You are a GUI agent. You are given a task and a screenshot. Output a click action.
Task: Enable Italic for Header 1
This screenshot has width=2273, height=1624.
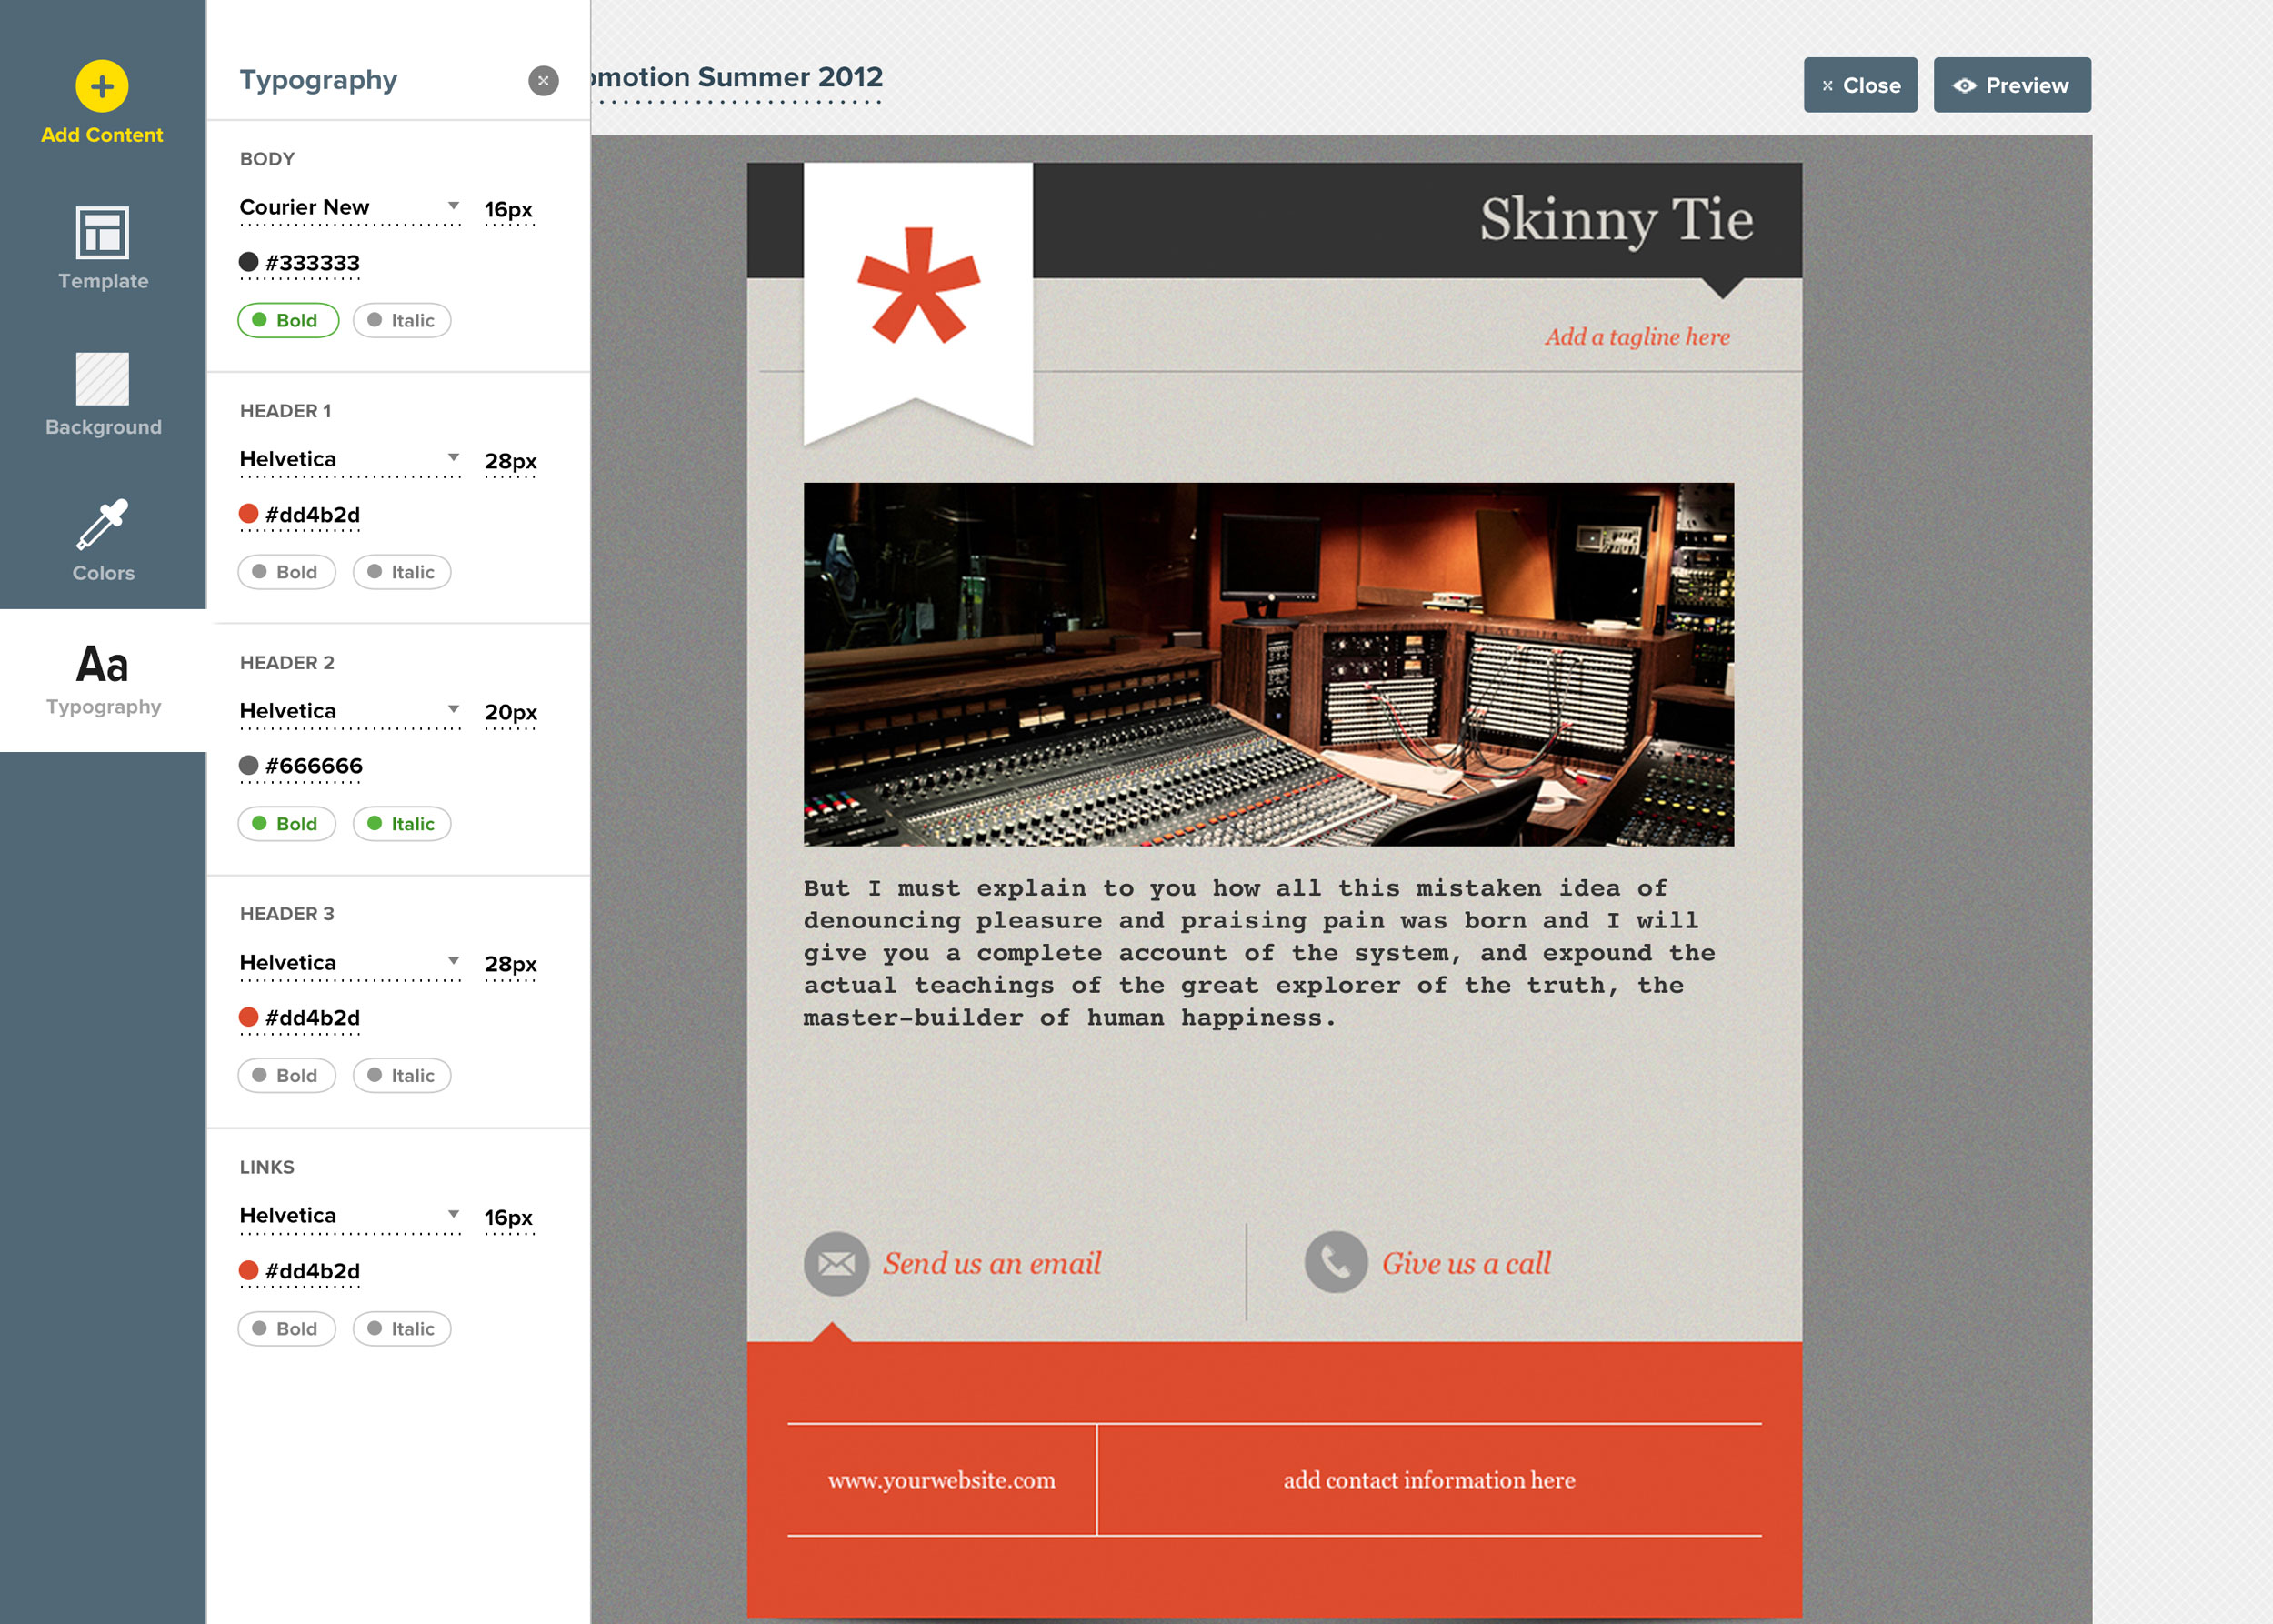point(402,572)
